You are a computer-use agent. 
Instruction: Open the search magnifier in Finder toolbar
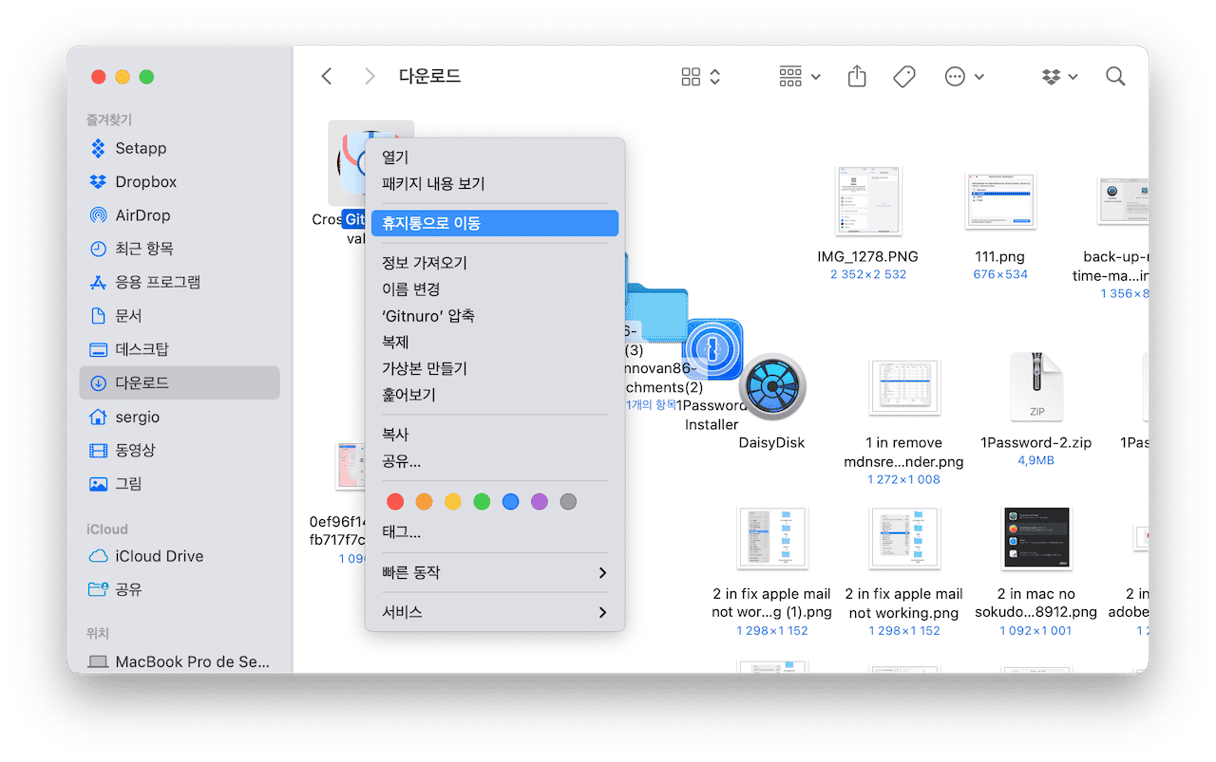pyautogui.click(x=1115, y=77)
